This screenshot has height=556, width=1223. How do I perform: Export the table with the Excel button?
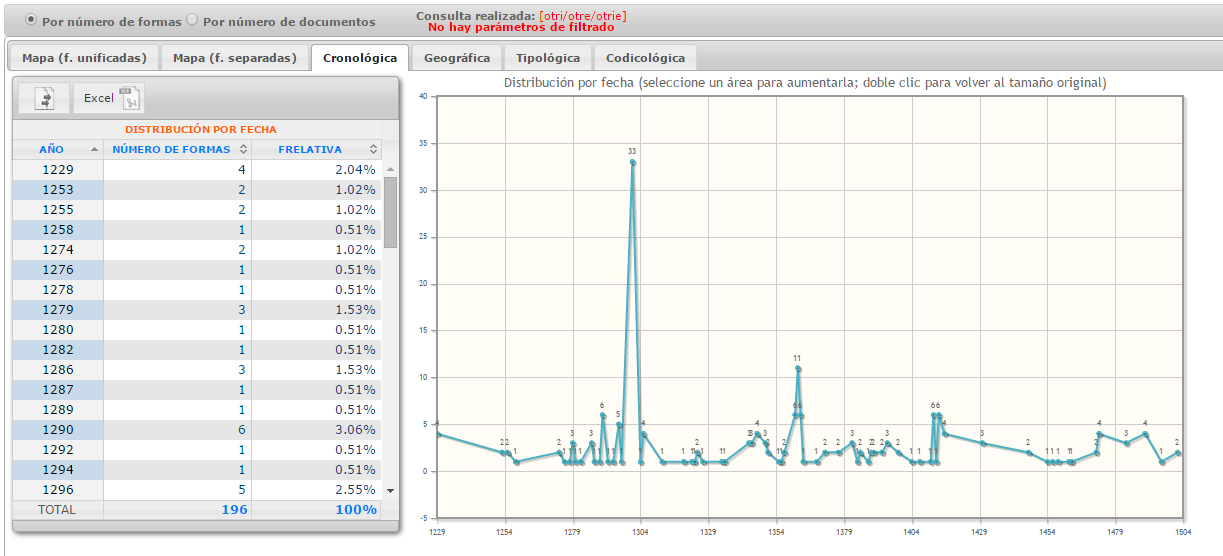click(110, 98)
